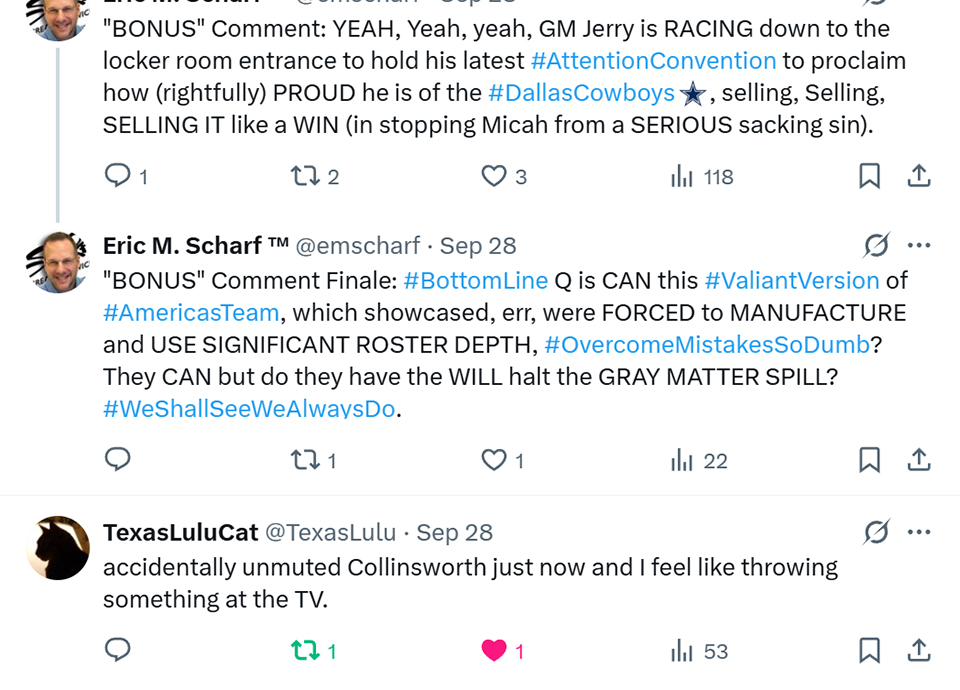Share the Attention Convention tweet

(919, 177)
